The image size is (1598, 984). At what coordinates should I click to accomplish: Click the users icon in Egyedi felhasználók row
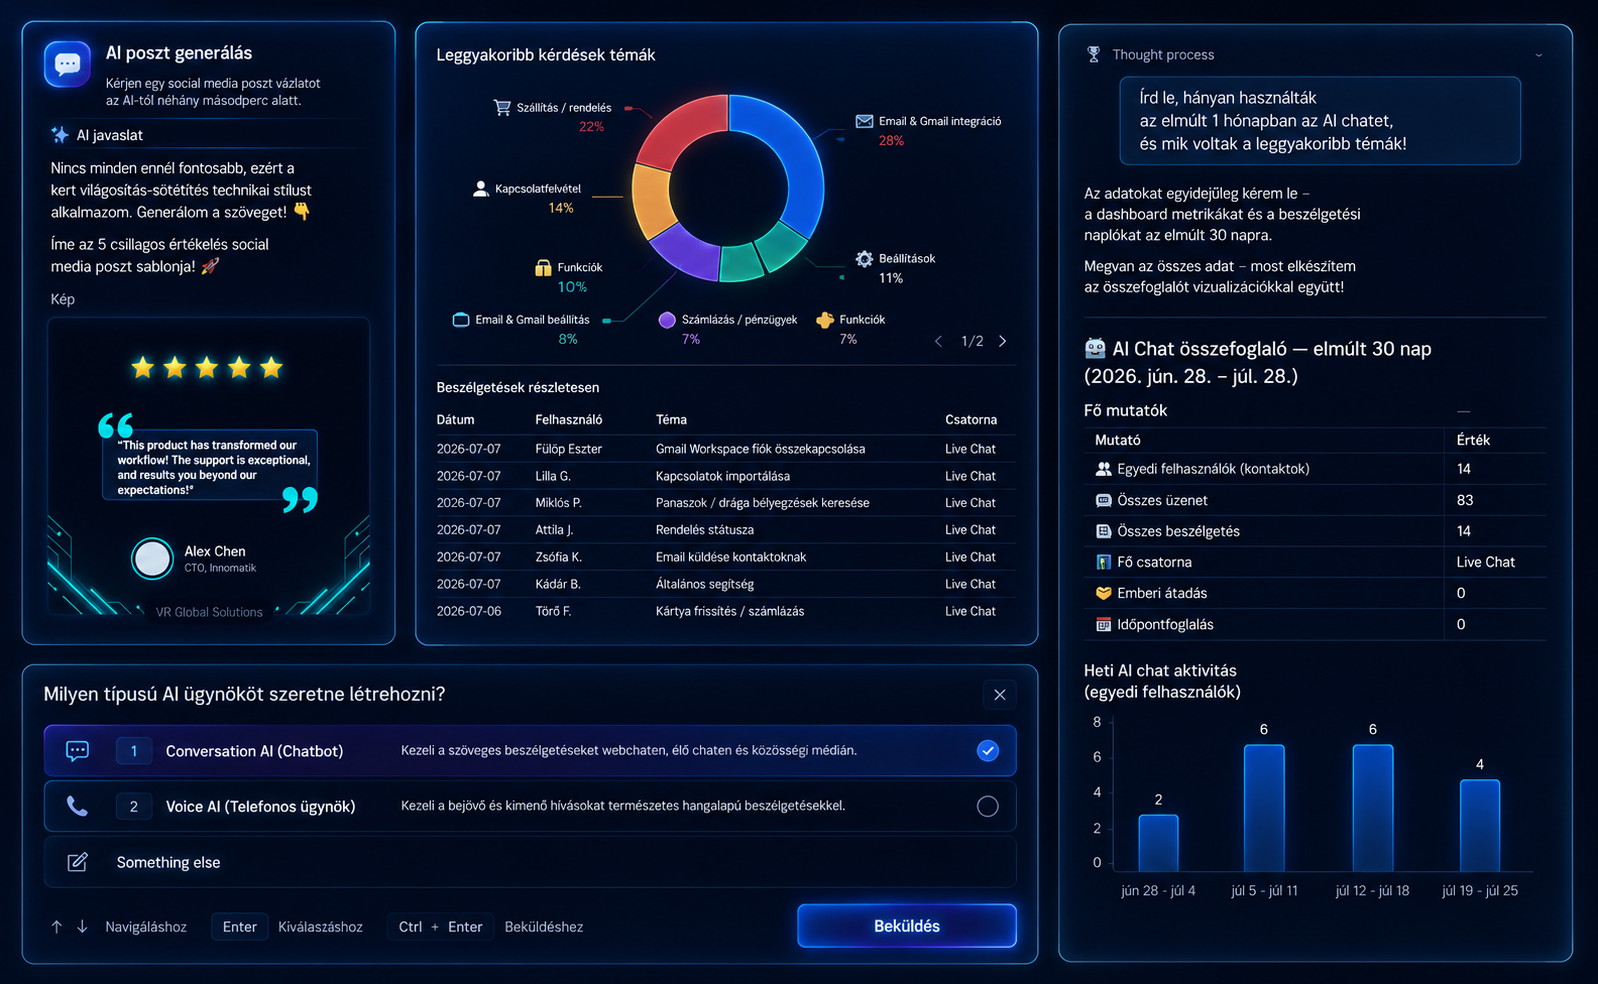coord(1104,469)
